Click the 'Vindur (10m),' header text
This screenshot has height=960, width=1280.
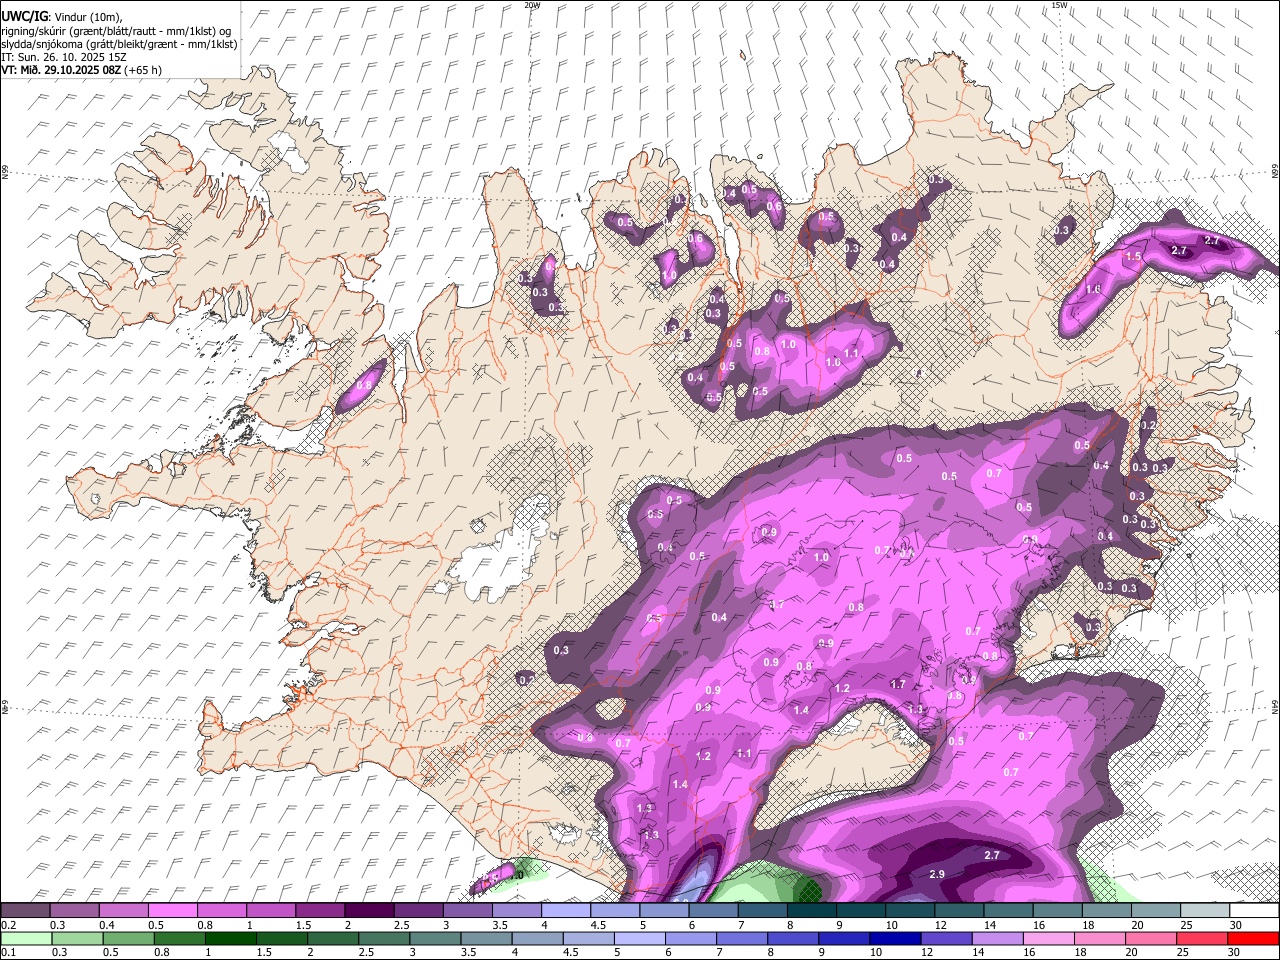[x=87, y=16]
